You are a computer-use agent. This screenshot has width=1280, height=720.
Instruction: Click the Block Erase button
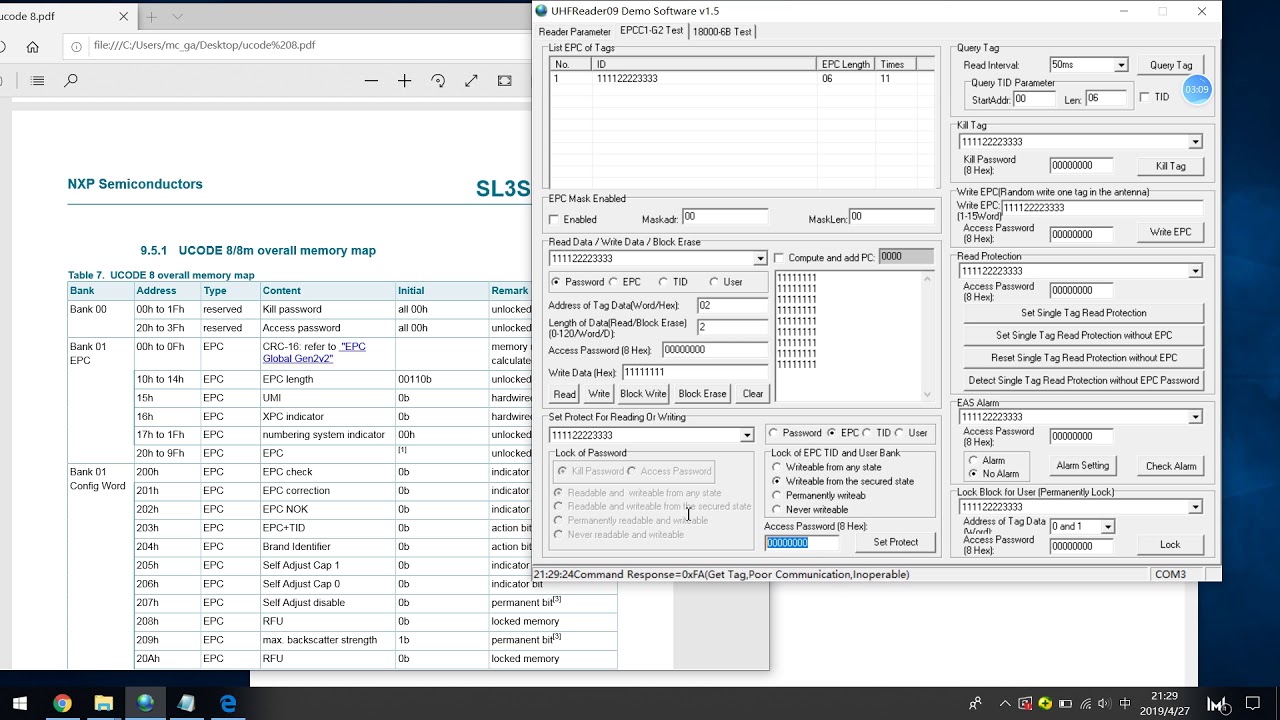[702, 394]
